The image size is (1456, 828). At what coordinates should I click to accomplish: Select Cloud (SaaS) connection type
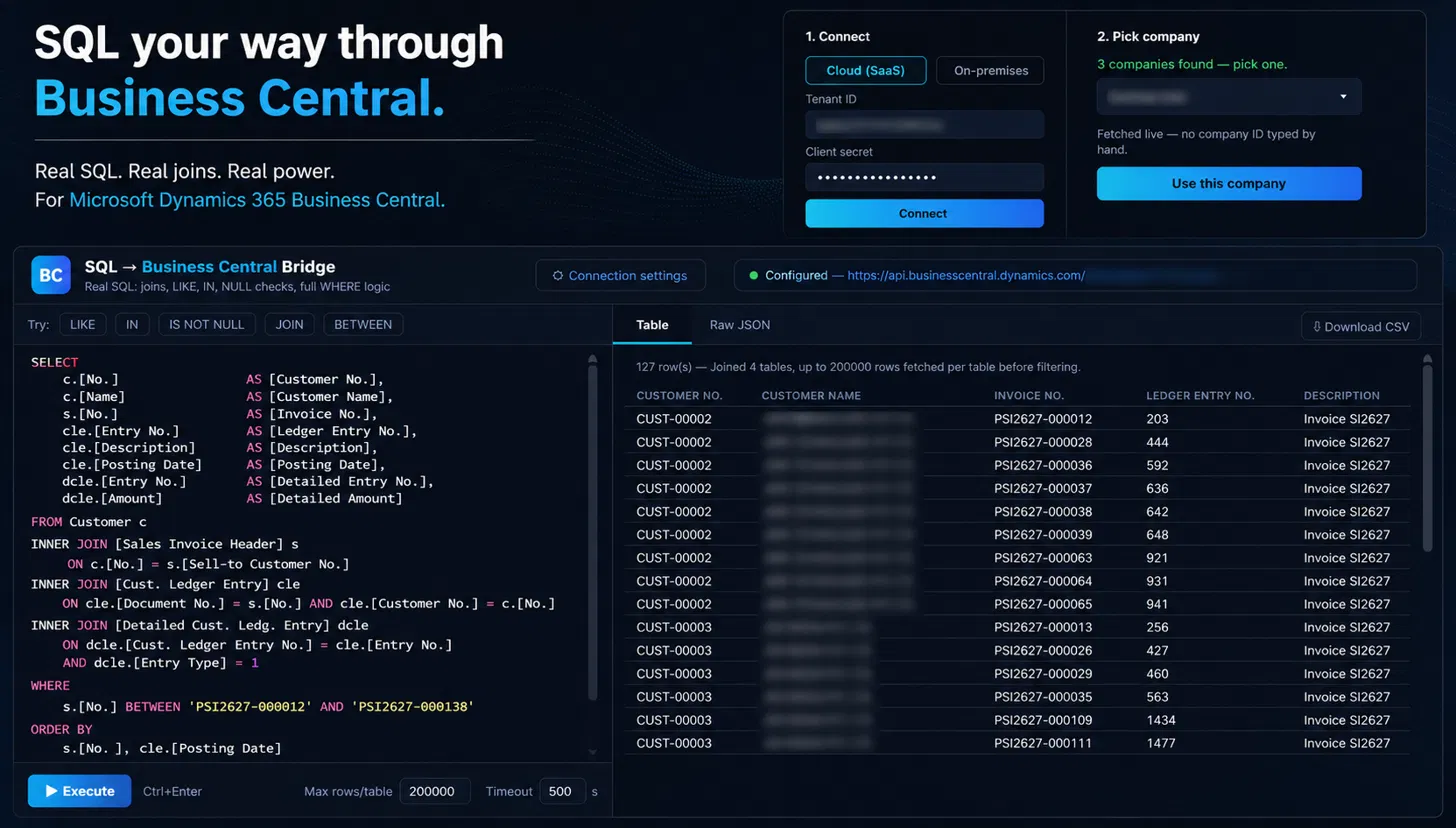pos(866,70)
